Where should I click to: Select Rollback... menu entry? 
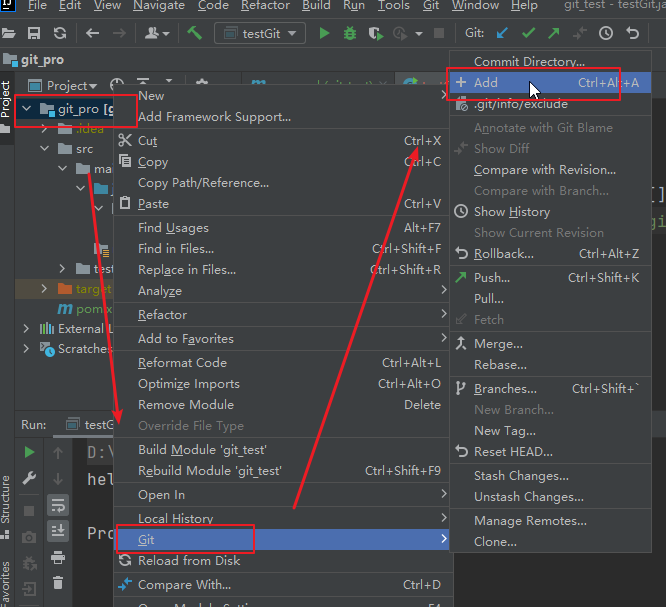pyautogui.click(x=550, y=254)
